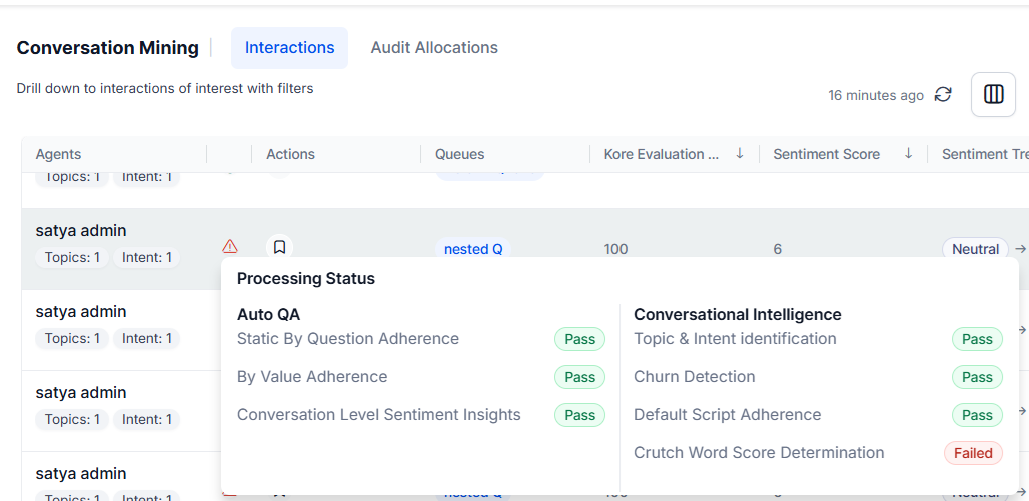The height and width of the screenshot is (501, 1029).
Task: Click the Neutral sentiment trend badge
Action: [975, 249]
